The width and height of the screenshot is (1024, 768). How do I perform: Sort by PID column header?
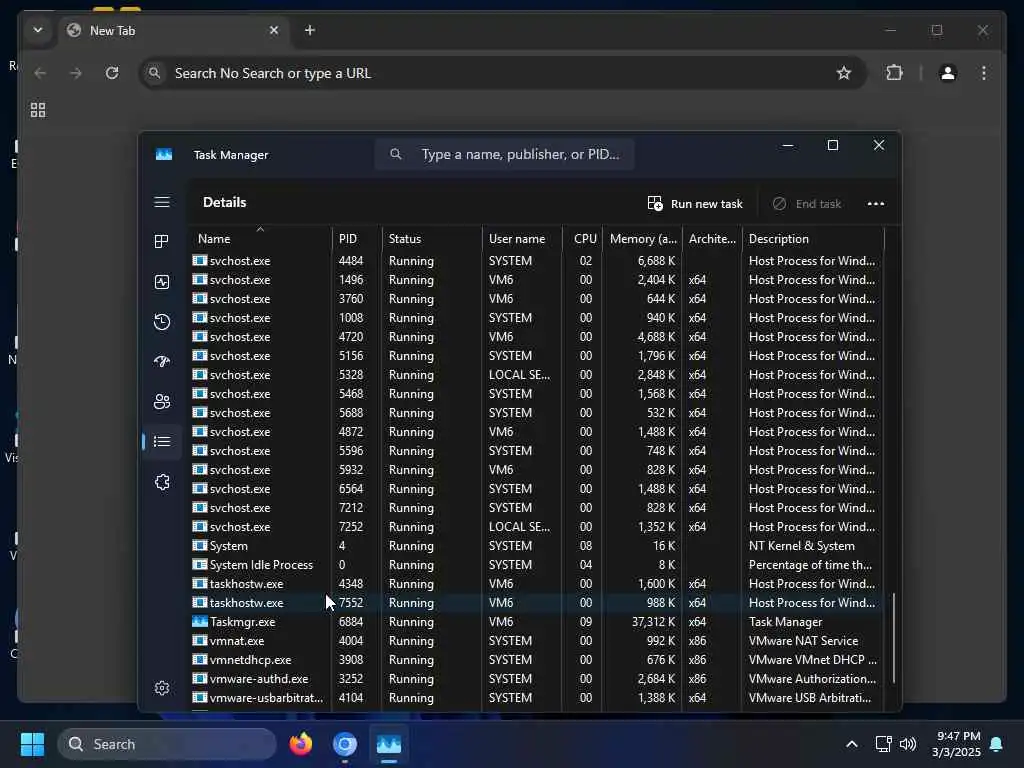357,238
